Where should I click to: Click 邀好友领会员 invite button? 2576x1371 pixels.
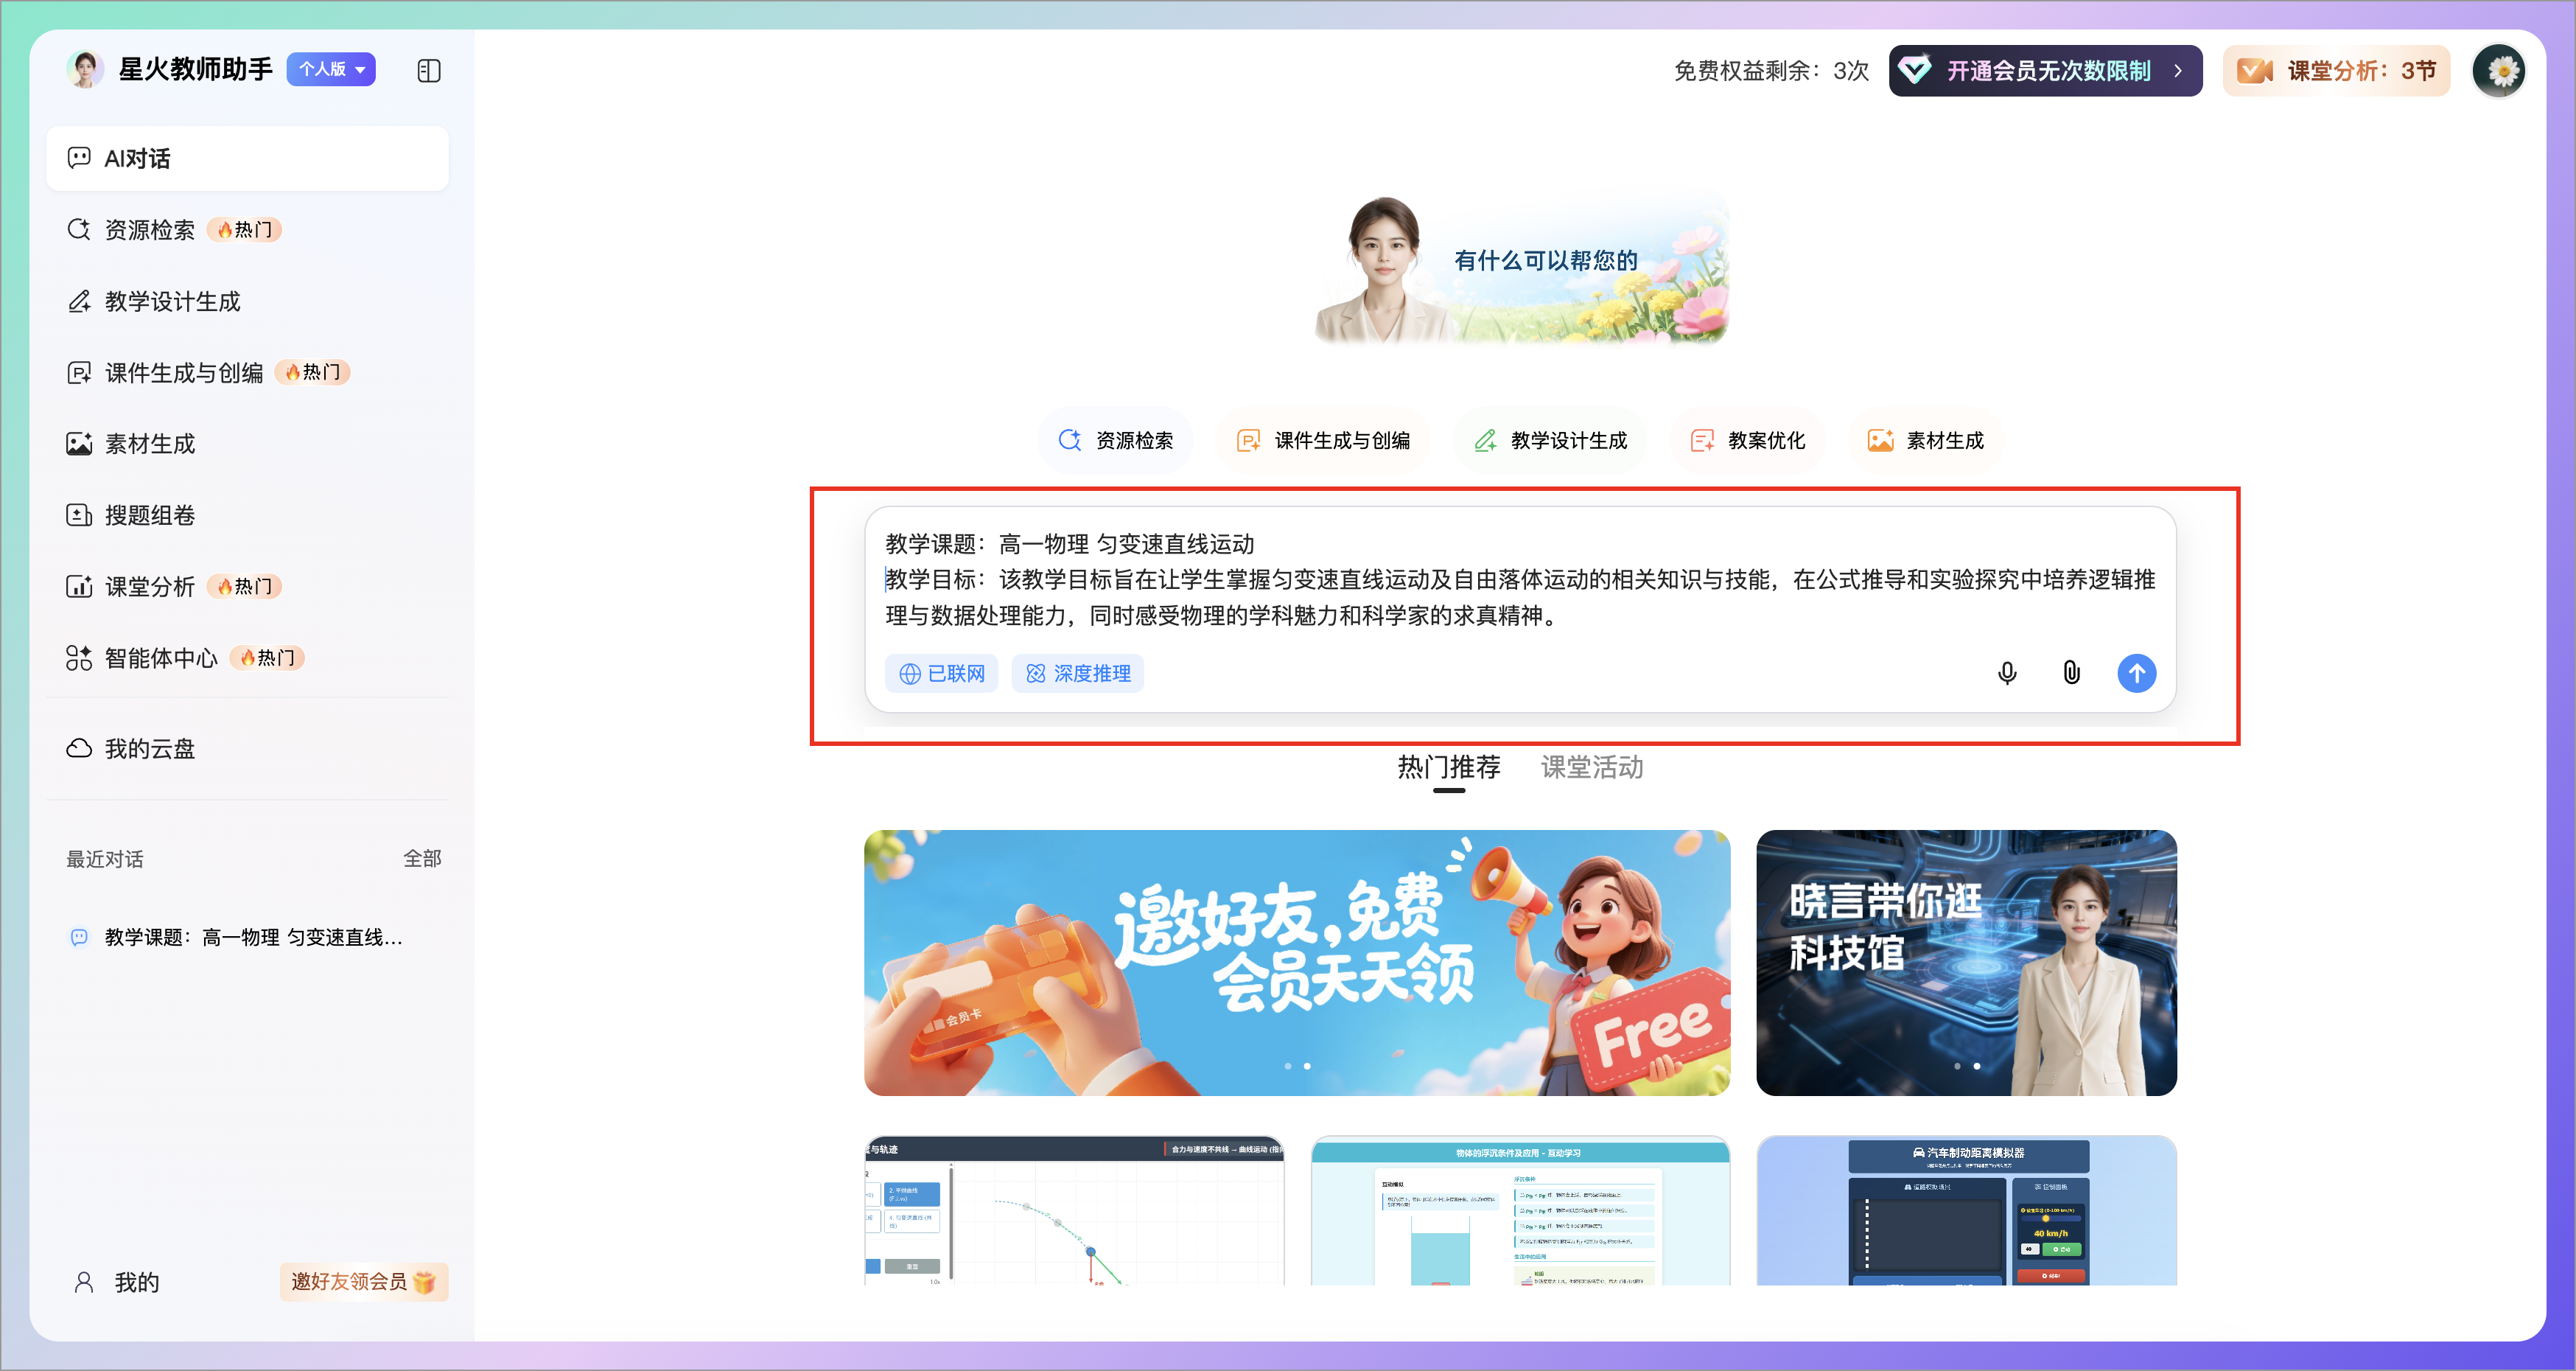(363, 1281)
